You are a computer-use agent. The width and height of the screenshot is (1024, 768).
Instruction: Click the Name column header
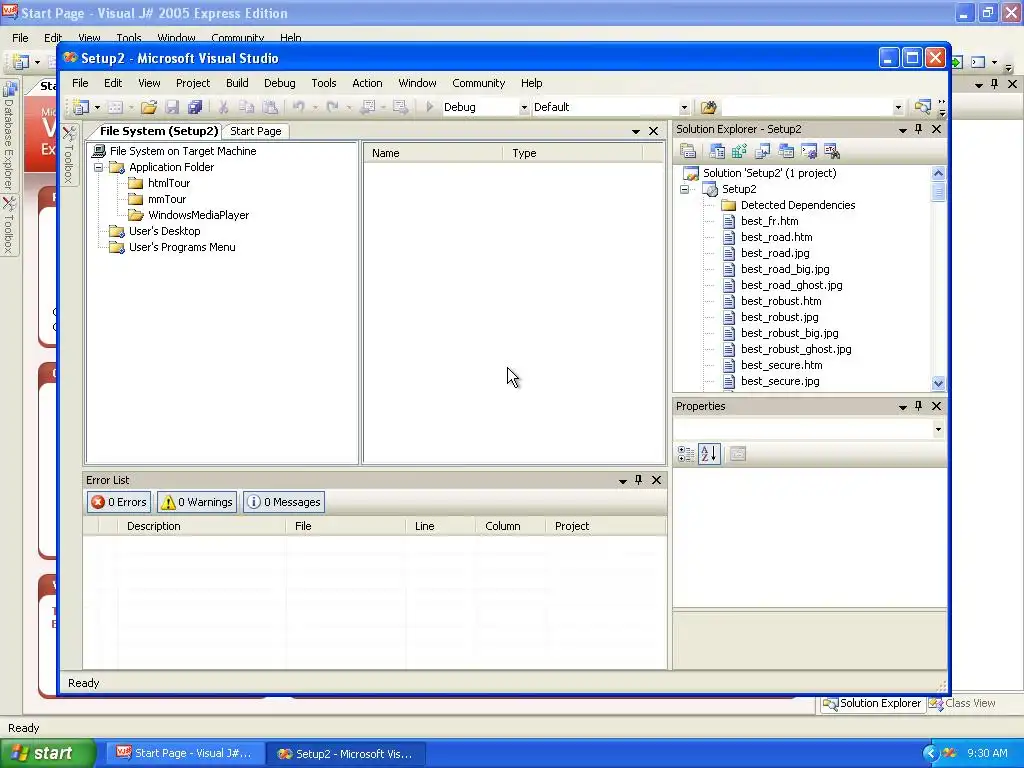pos(433,153)
